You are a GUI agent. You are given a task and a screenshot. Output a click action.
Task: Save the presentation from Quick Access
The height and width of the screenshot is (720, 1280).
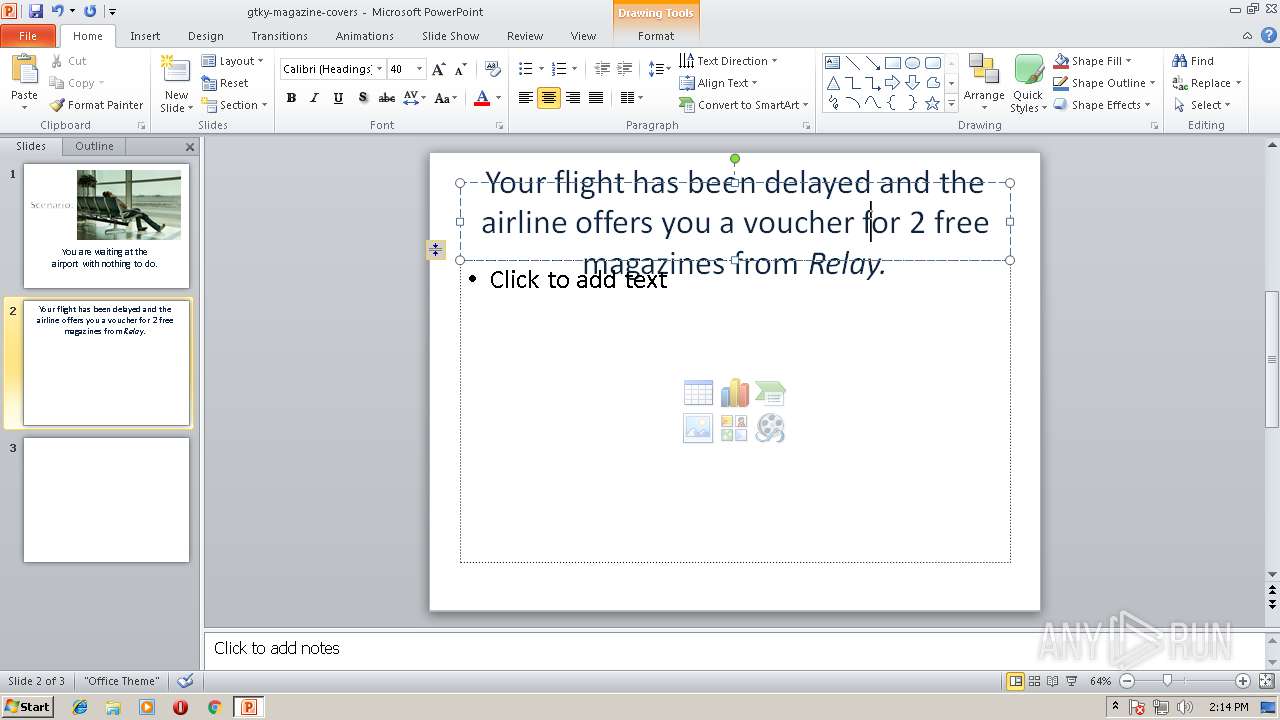click(x=36, y=11)
